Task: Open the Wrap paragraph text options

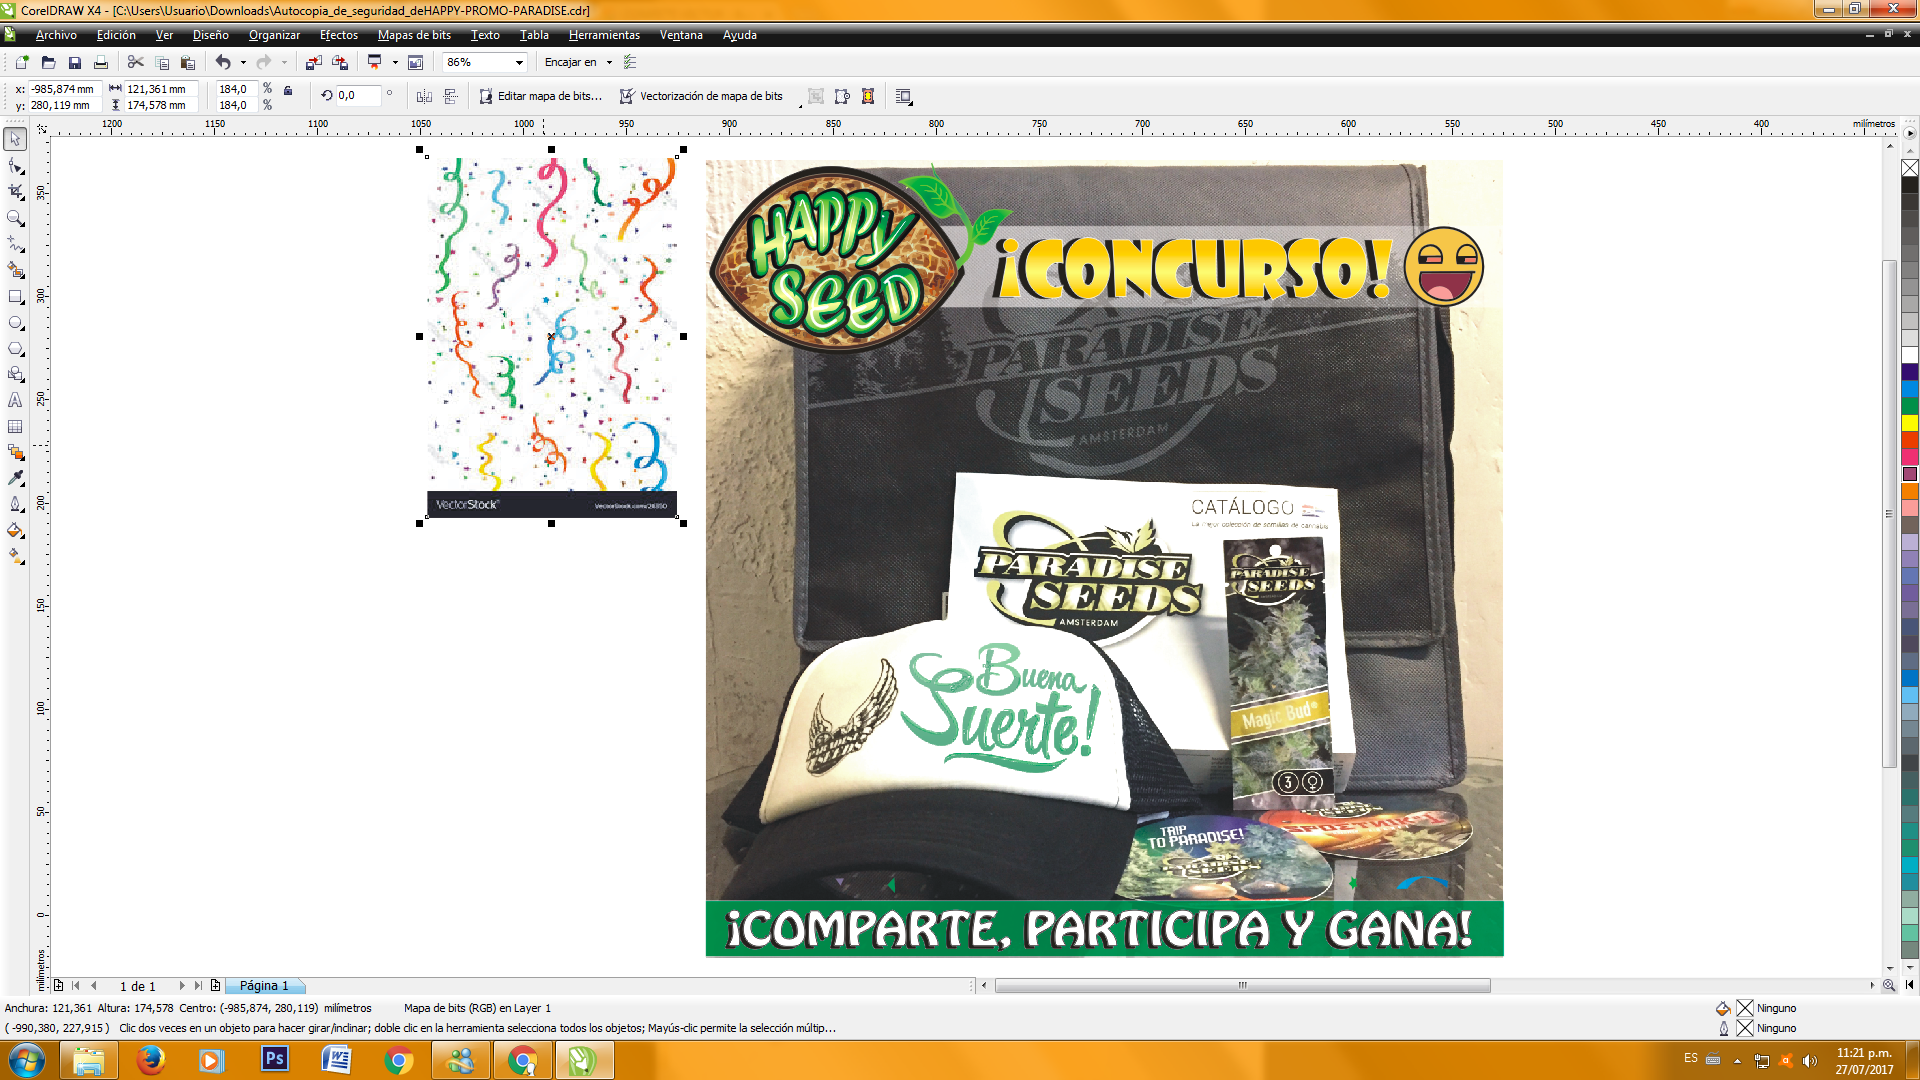Action: pyautogui.click(x=904, y=96)
